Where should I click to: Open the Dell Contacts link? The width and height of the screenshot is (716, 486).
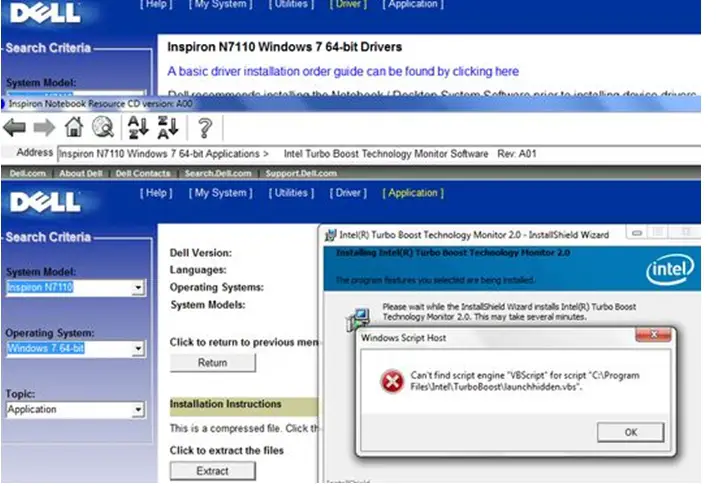143,174
